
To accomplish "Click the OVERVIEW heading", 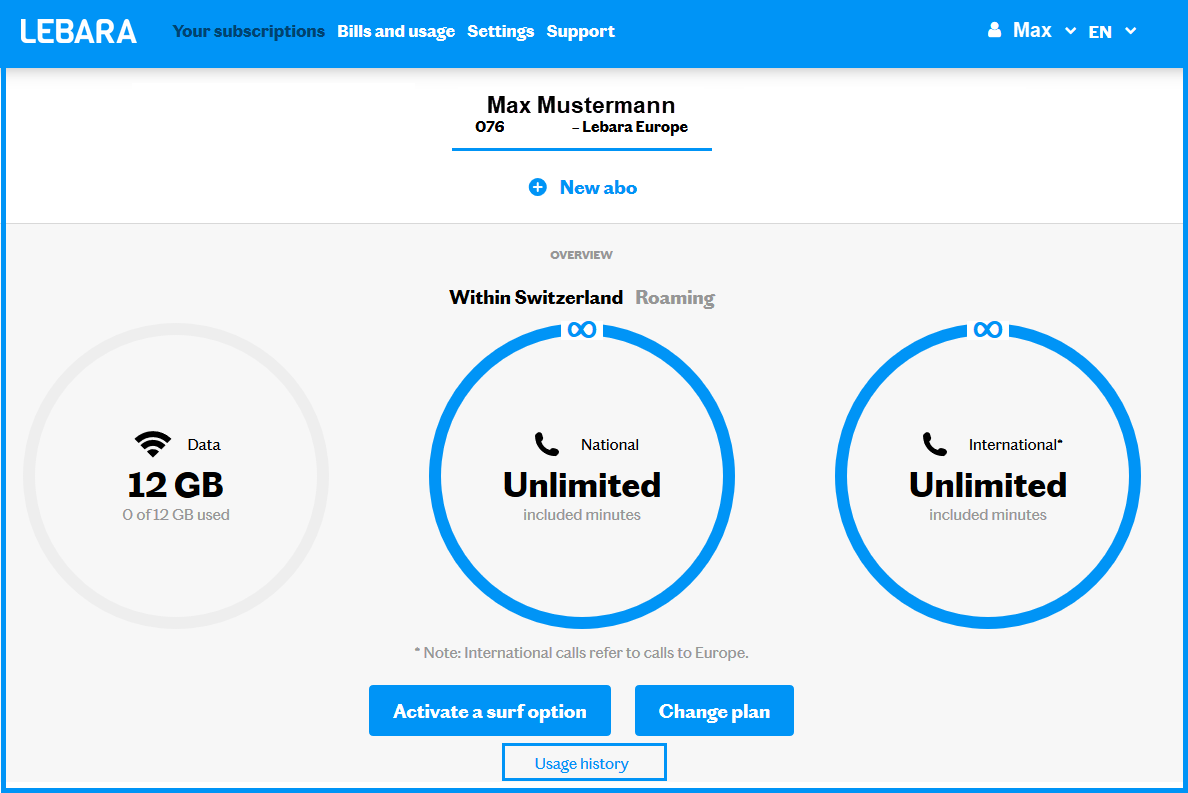I will point(581,255).
